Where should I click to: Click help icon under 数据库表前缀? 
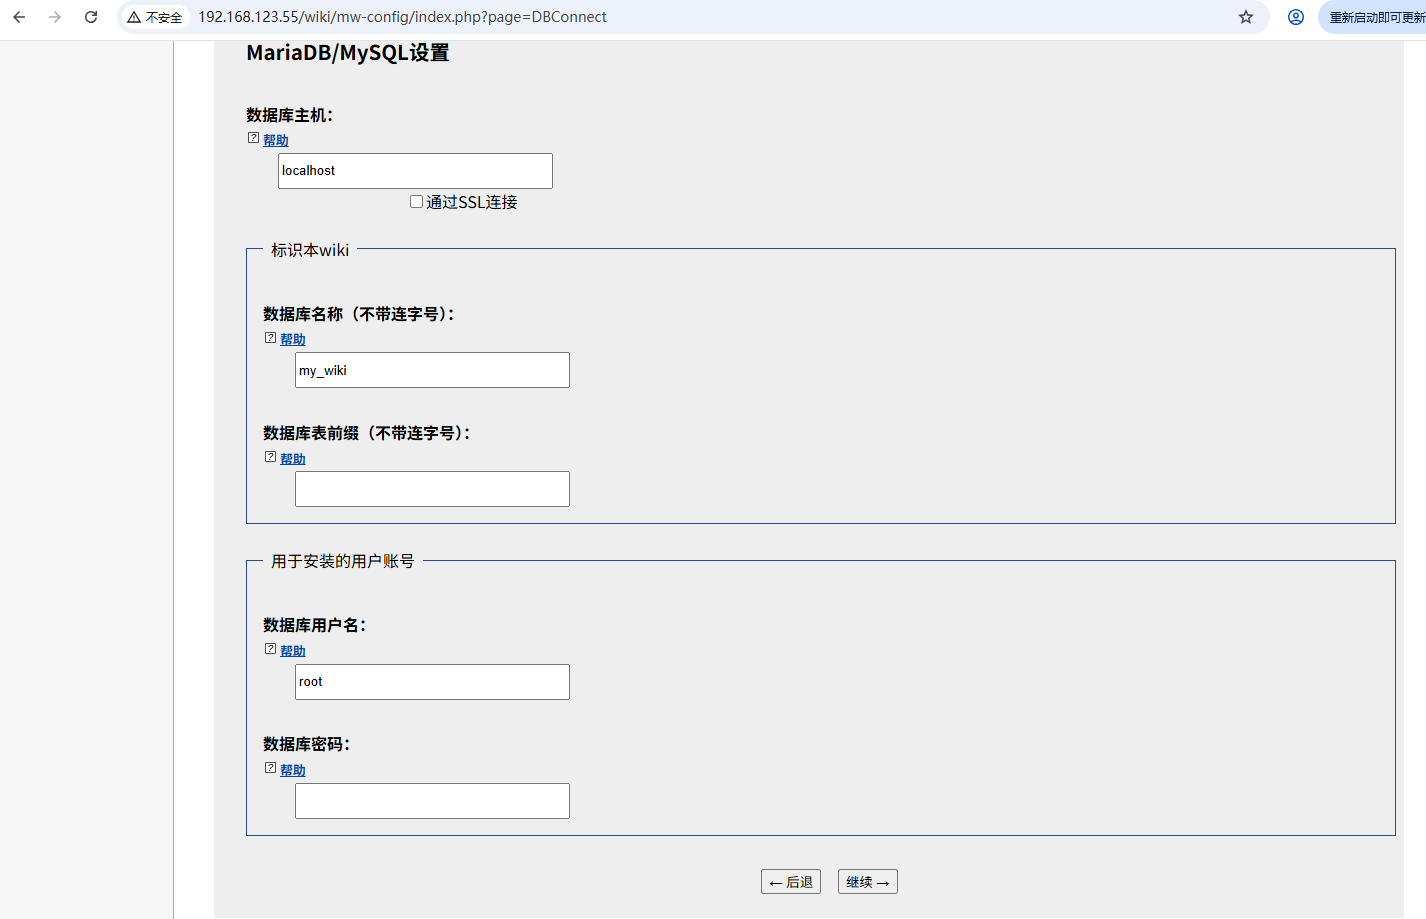point(270,457)
